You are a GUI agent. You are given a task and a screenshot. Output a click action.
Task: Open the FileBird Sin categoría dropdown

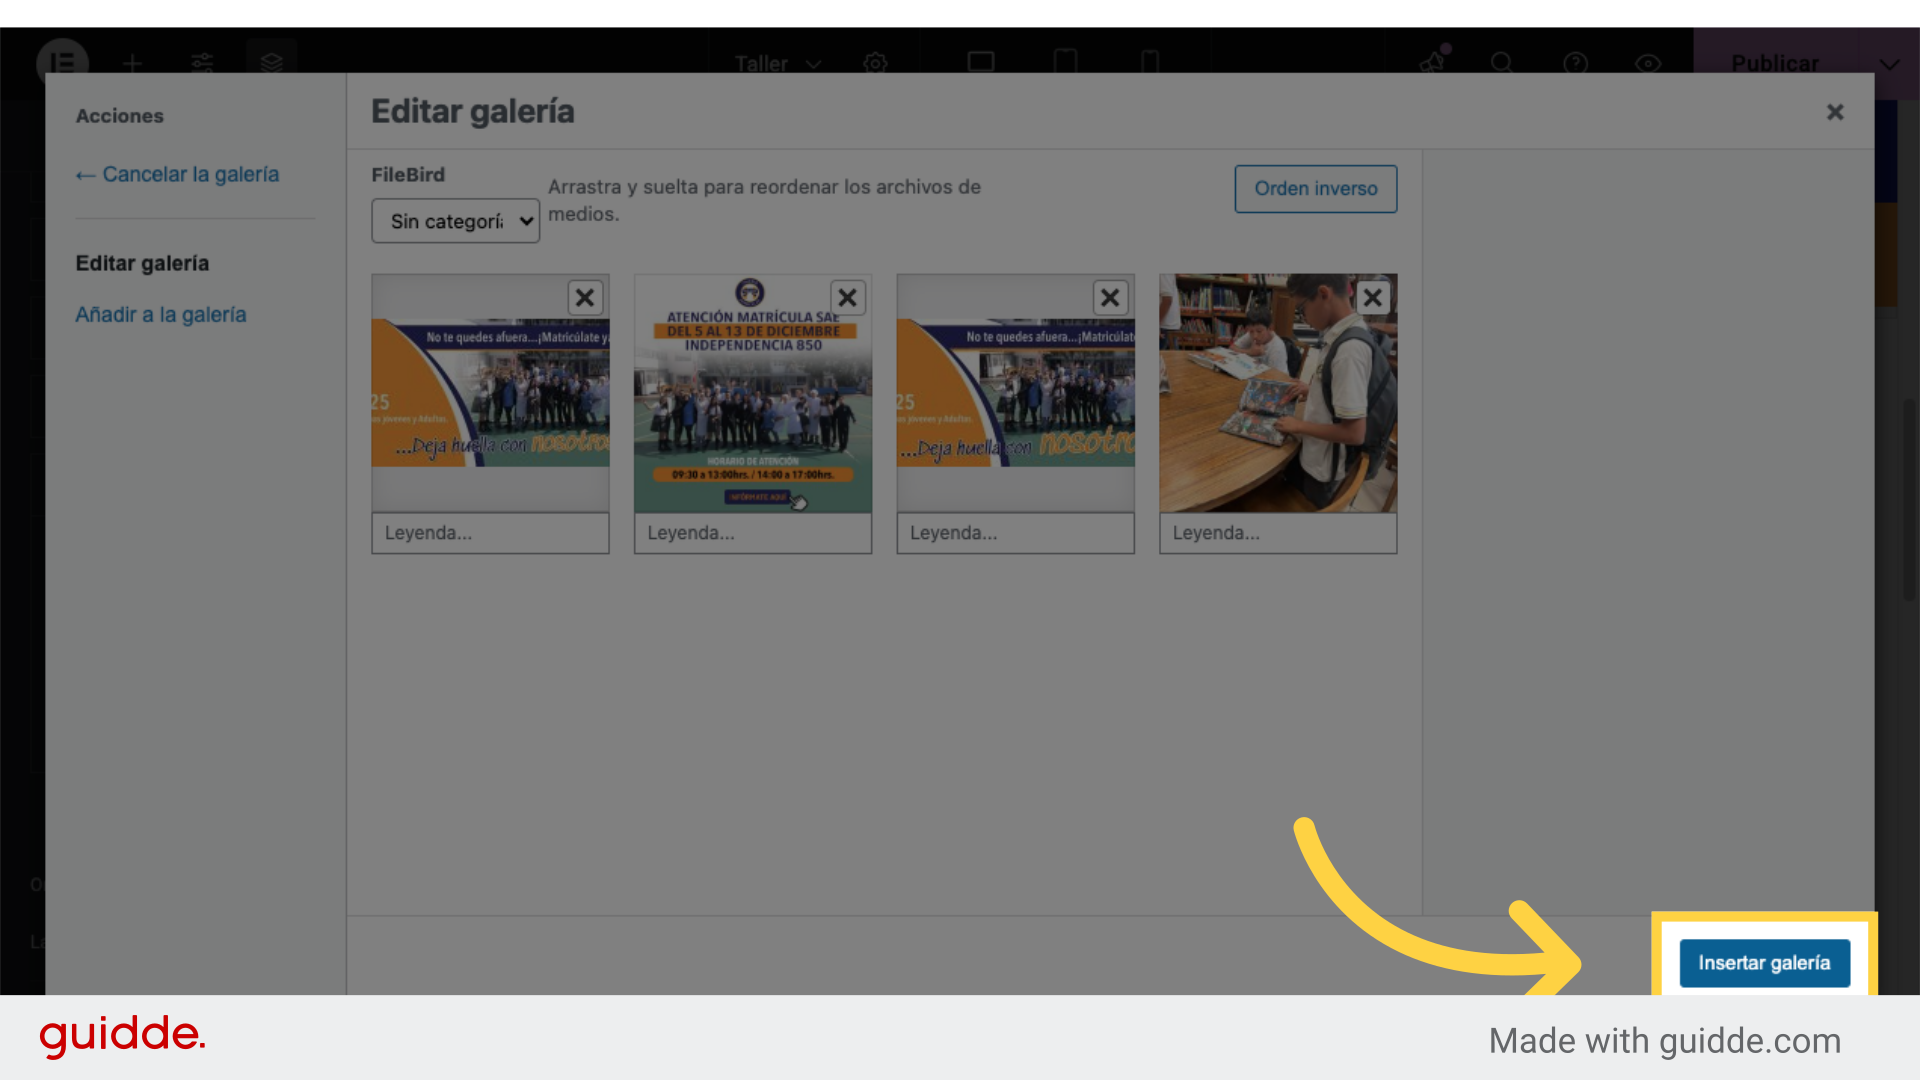(456, 221)
